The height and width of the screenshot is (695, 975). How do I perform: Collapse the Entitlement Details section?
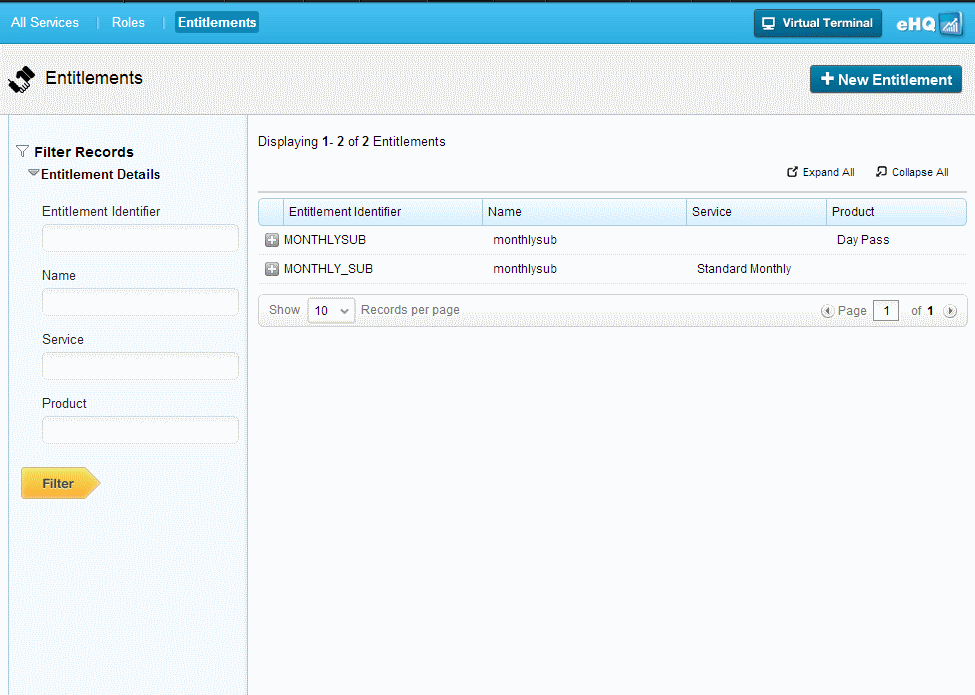coord(34,174)
